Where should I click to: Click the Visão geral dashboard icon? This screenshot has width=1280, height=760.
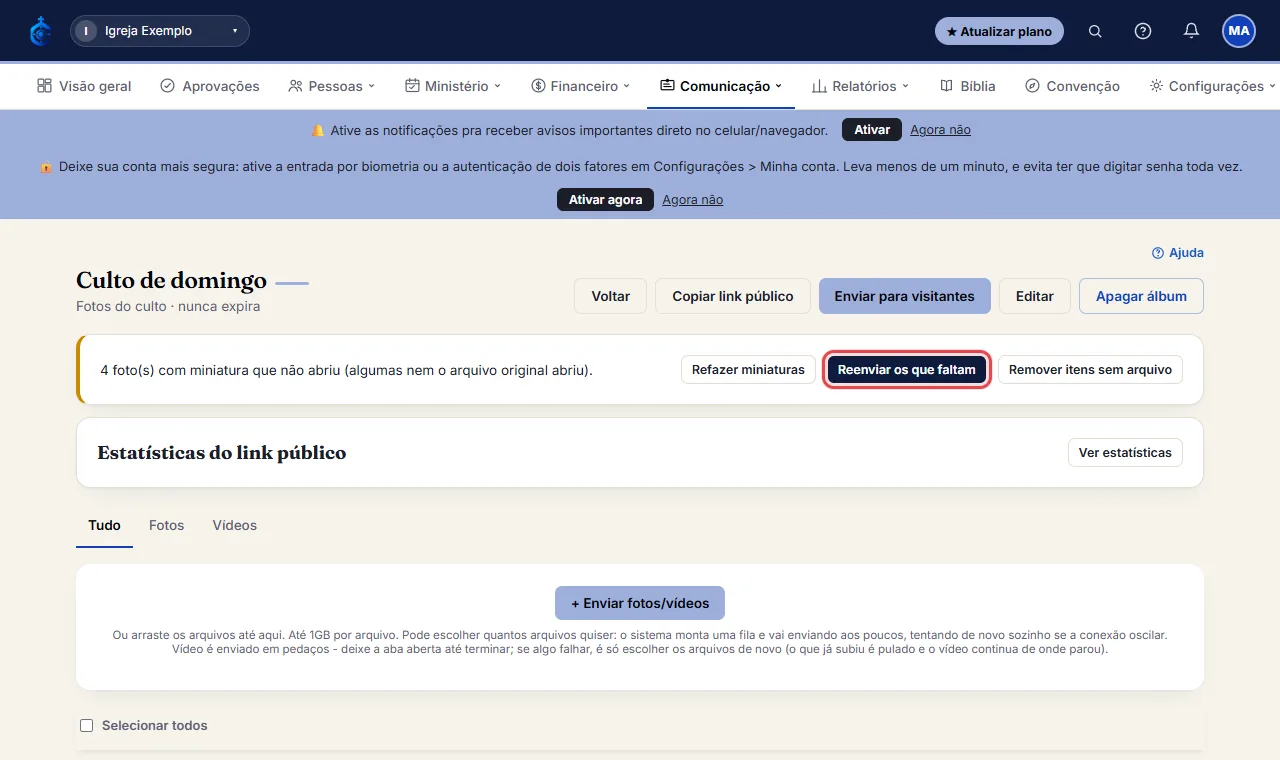[44, 86]
